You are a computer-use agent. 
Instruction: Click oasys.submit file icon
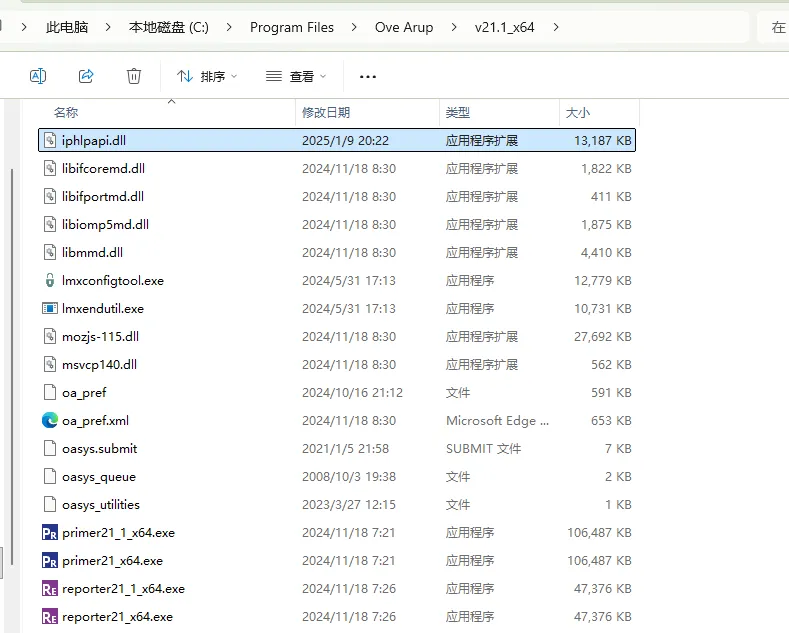[50, 448]
